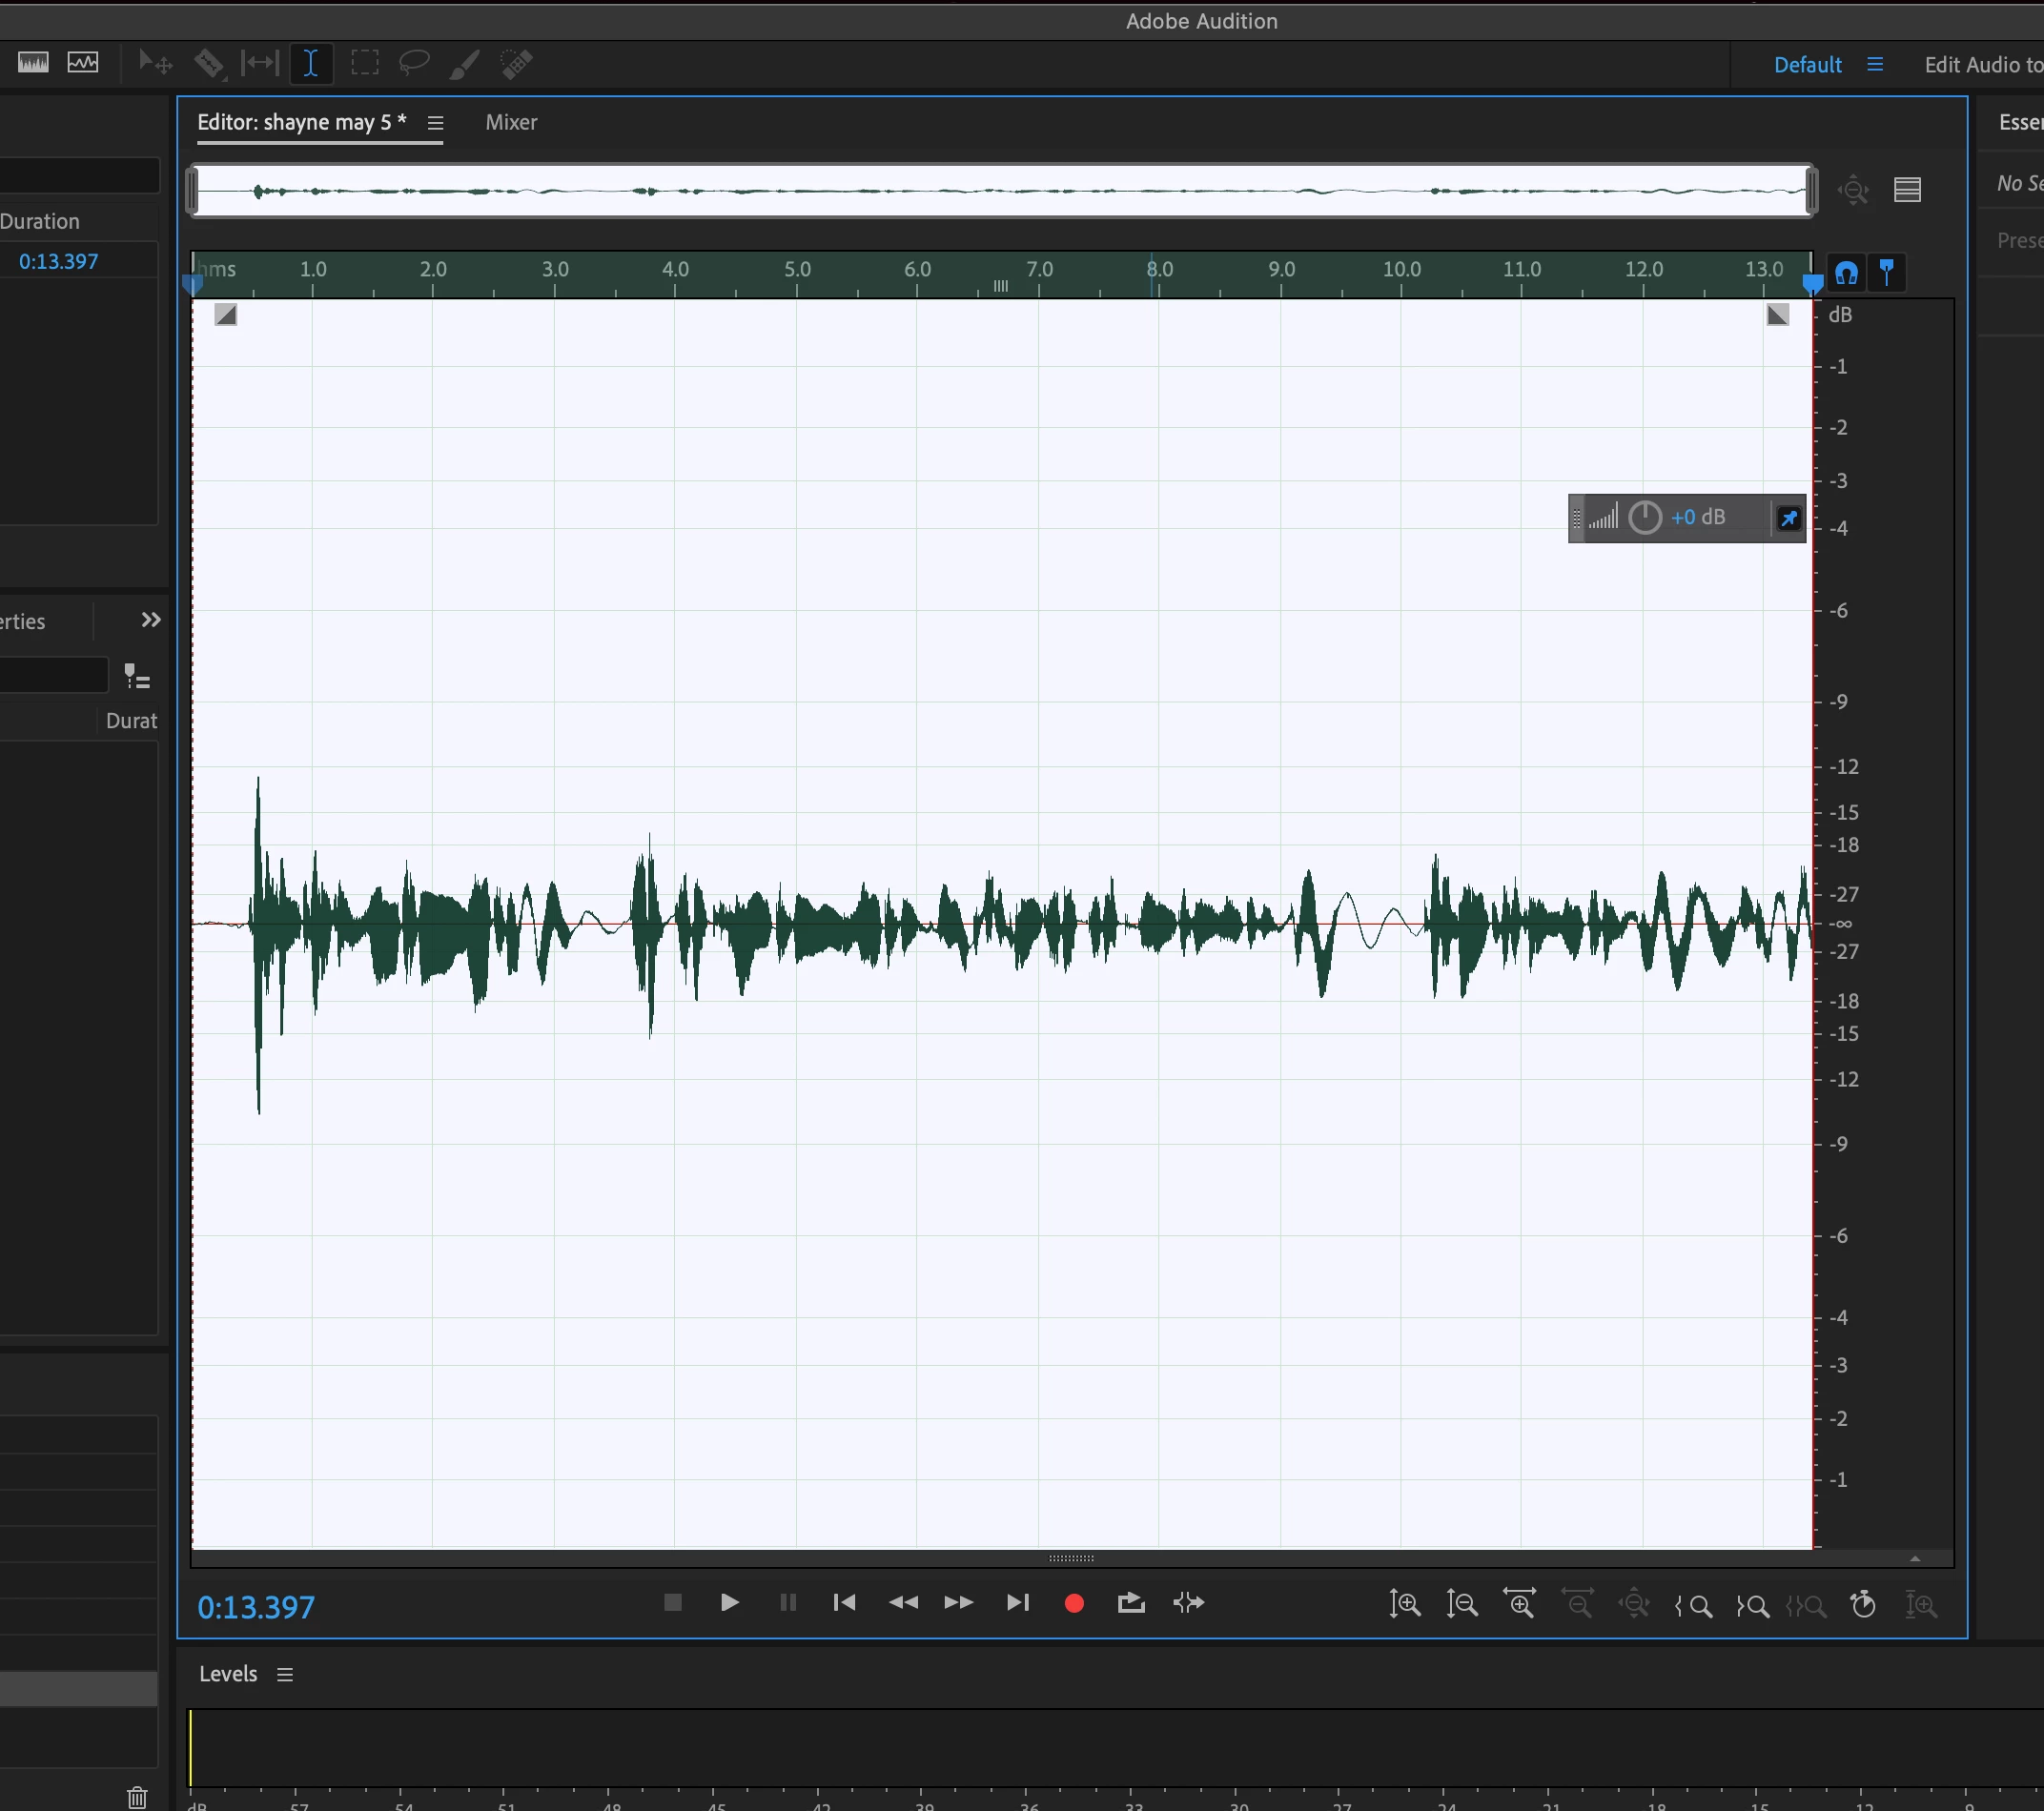
Task: Expand hidden panels with double chevron
Action: pyautogui.click(x=151, y=621)
